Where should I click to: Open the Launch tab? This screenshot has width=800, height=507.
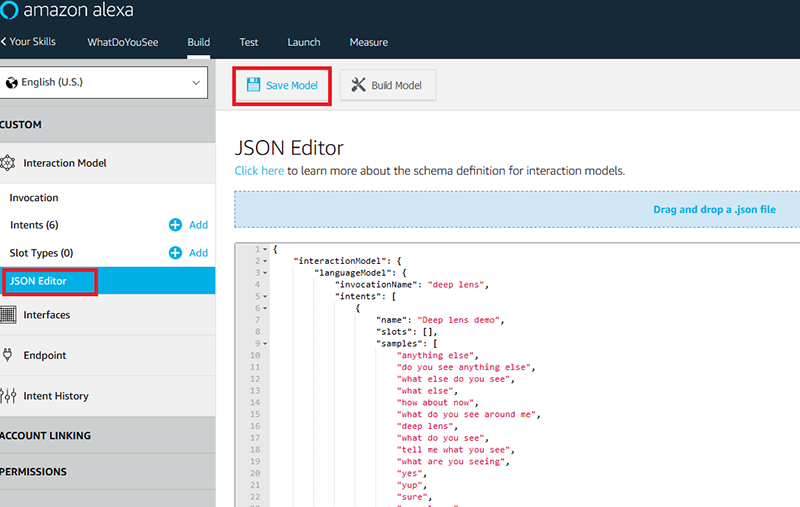tap(304, 42)
